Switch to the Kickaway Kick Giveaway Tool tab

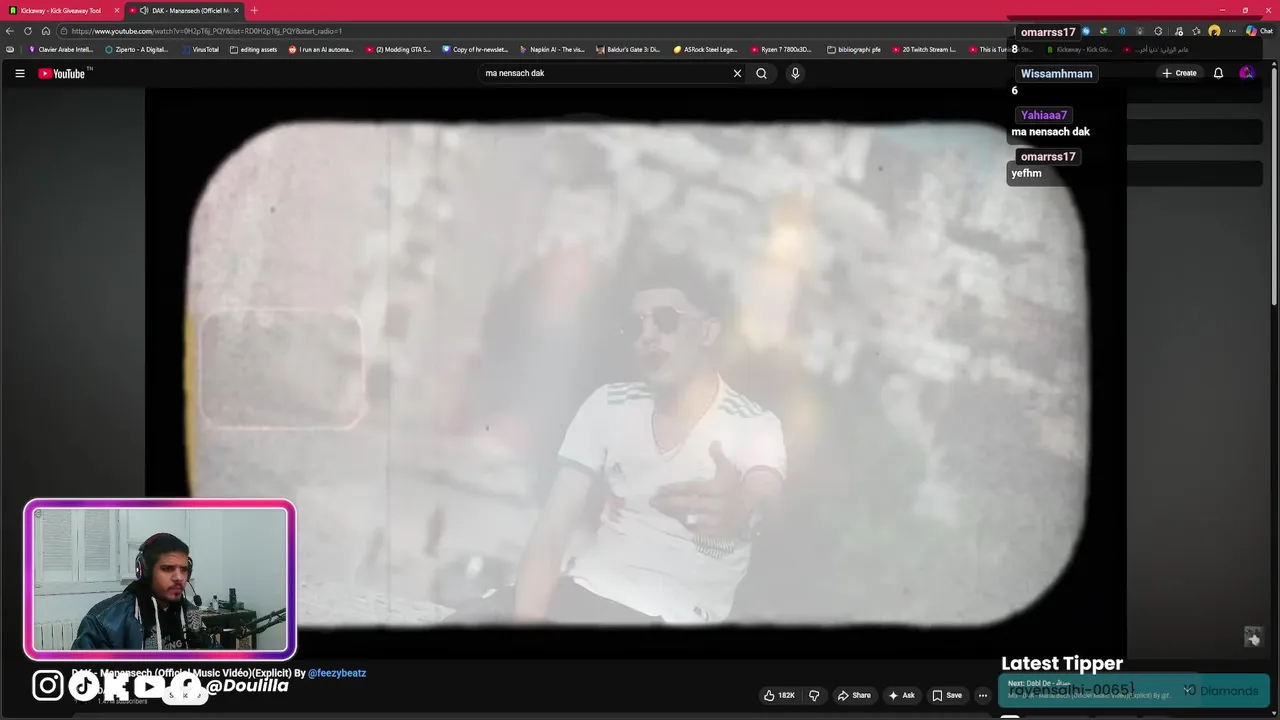coord(60,10)
